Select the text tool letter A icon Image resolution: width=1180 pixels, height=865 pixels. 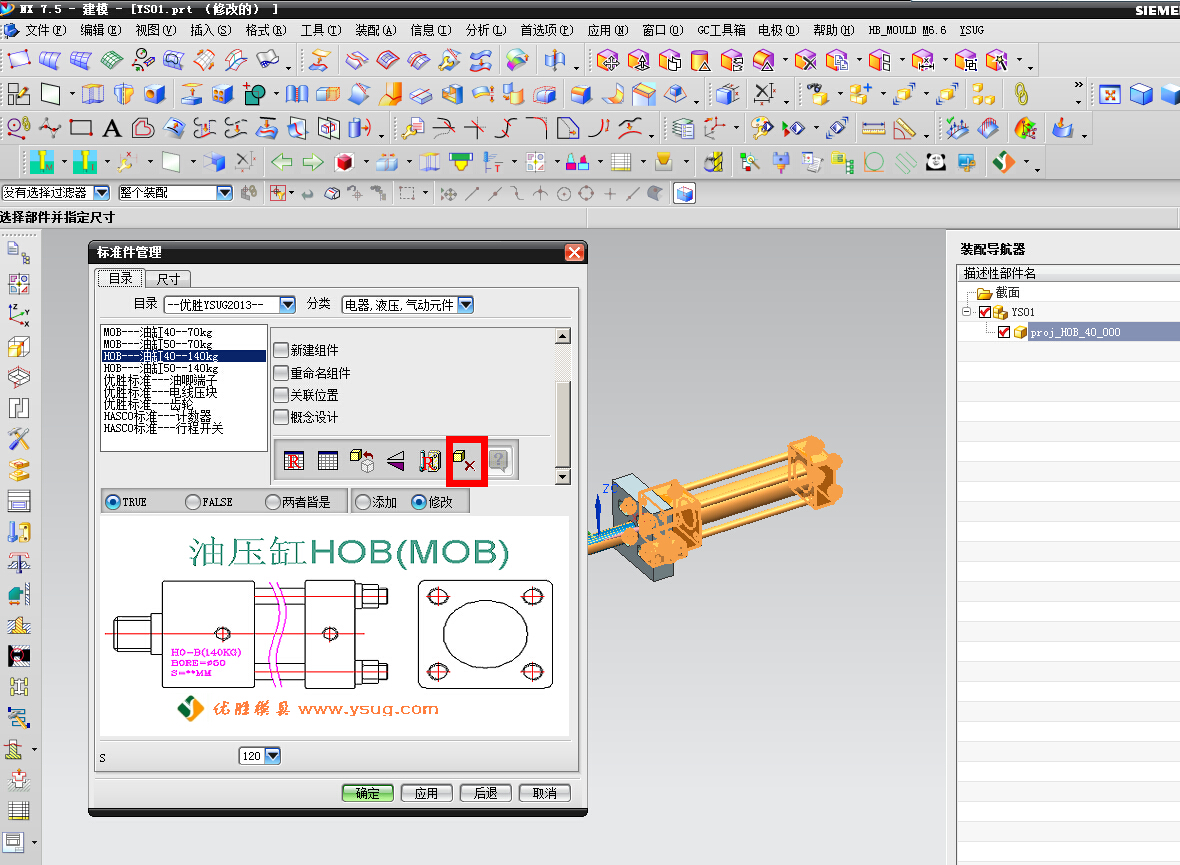112,129
